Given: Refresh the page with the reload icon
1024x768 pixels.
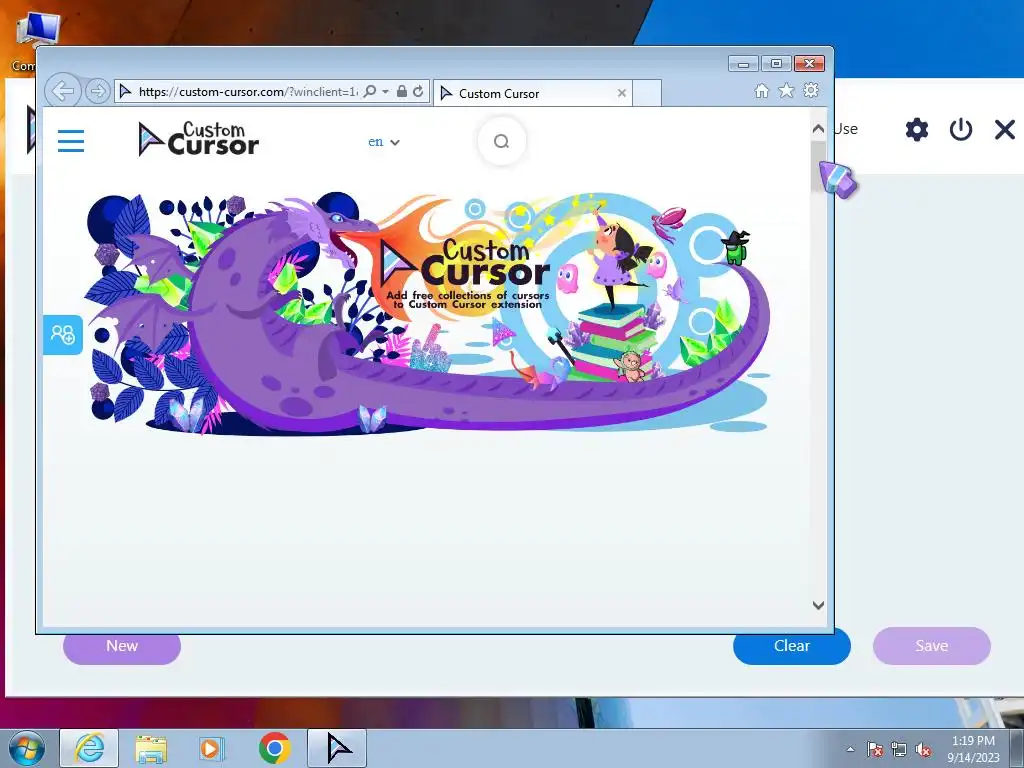Looking at the screenshot, I should (x=418, y=91).
